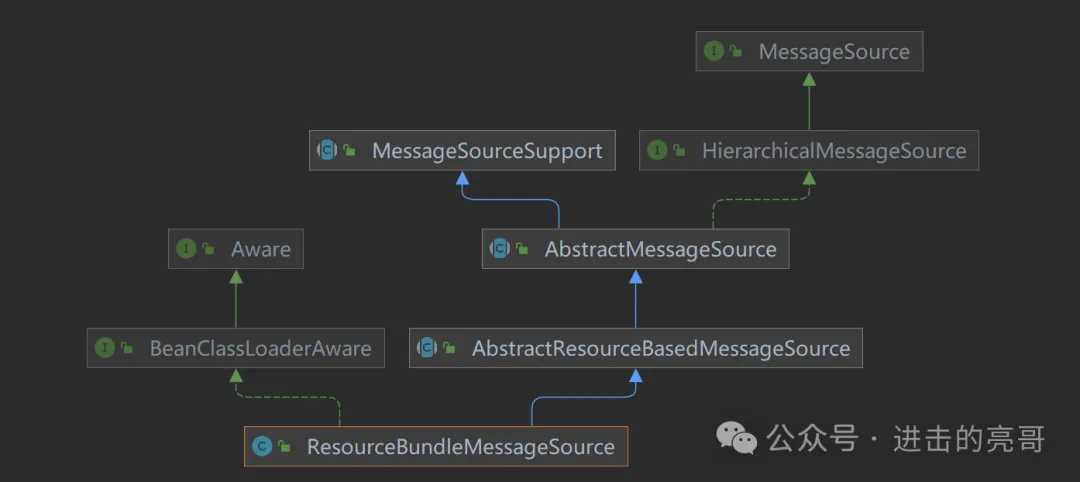Click the lock icon on MessageSourceSupport
The image size is (1080, 482).
click(x=350, y=151)
